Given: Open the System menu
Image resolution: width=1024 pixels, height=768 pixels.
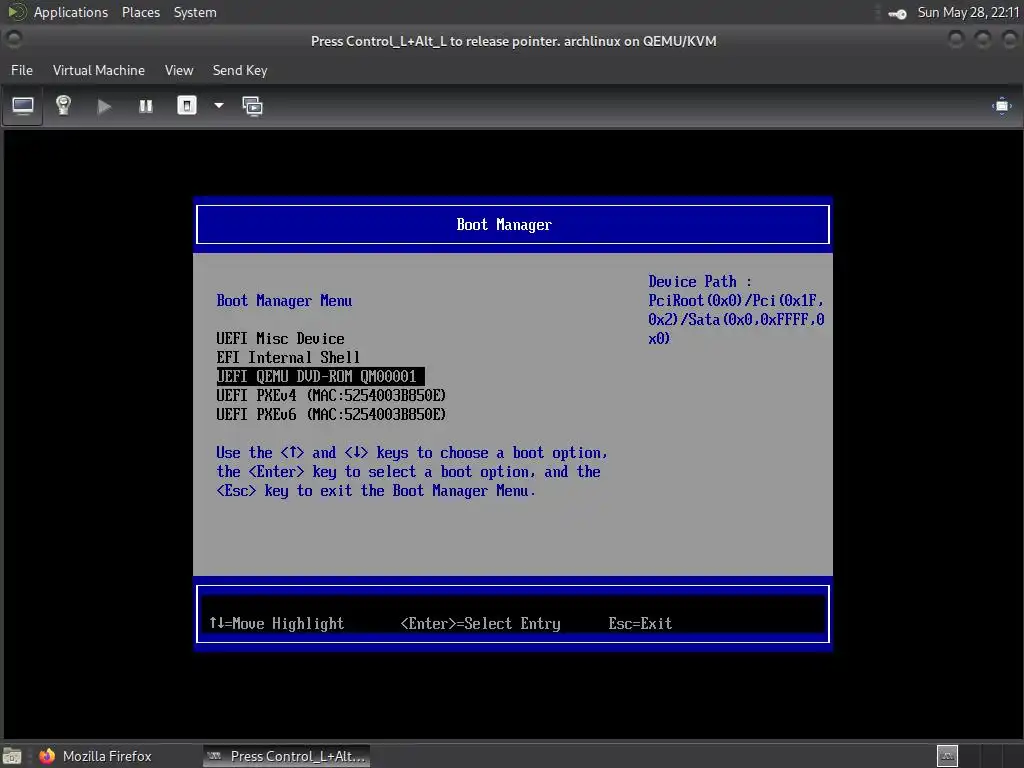Looking at the screenshot, I should pyautogui.click(x=195, y=12).
